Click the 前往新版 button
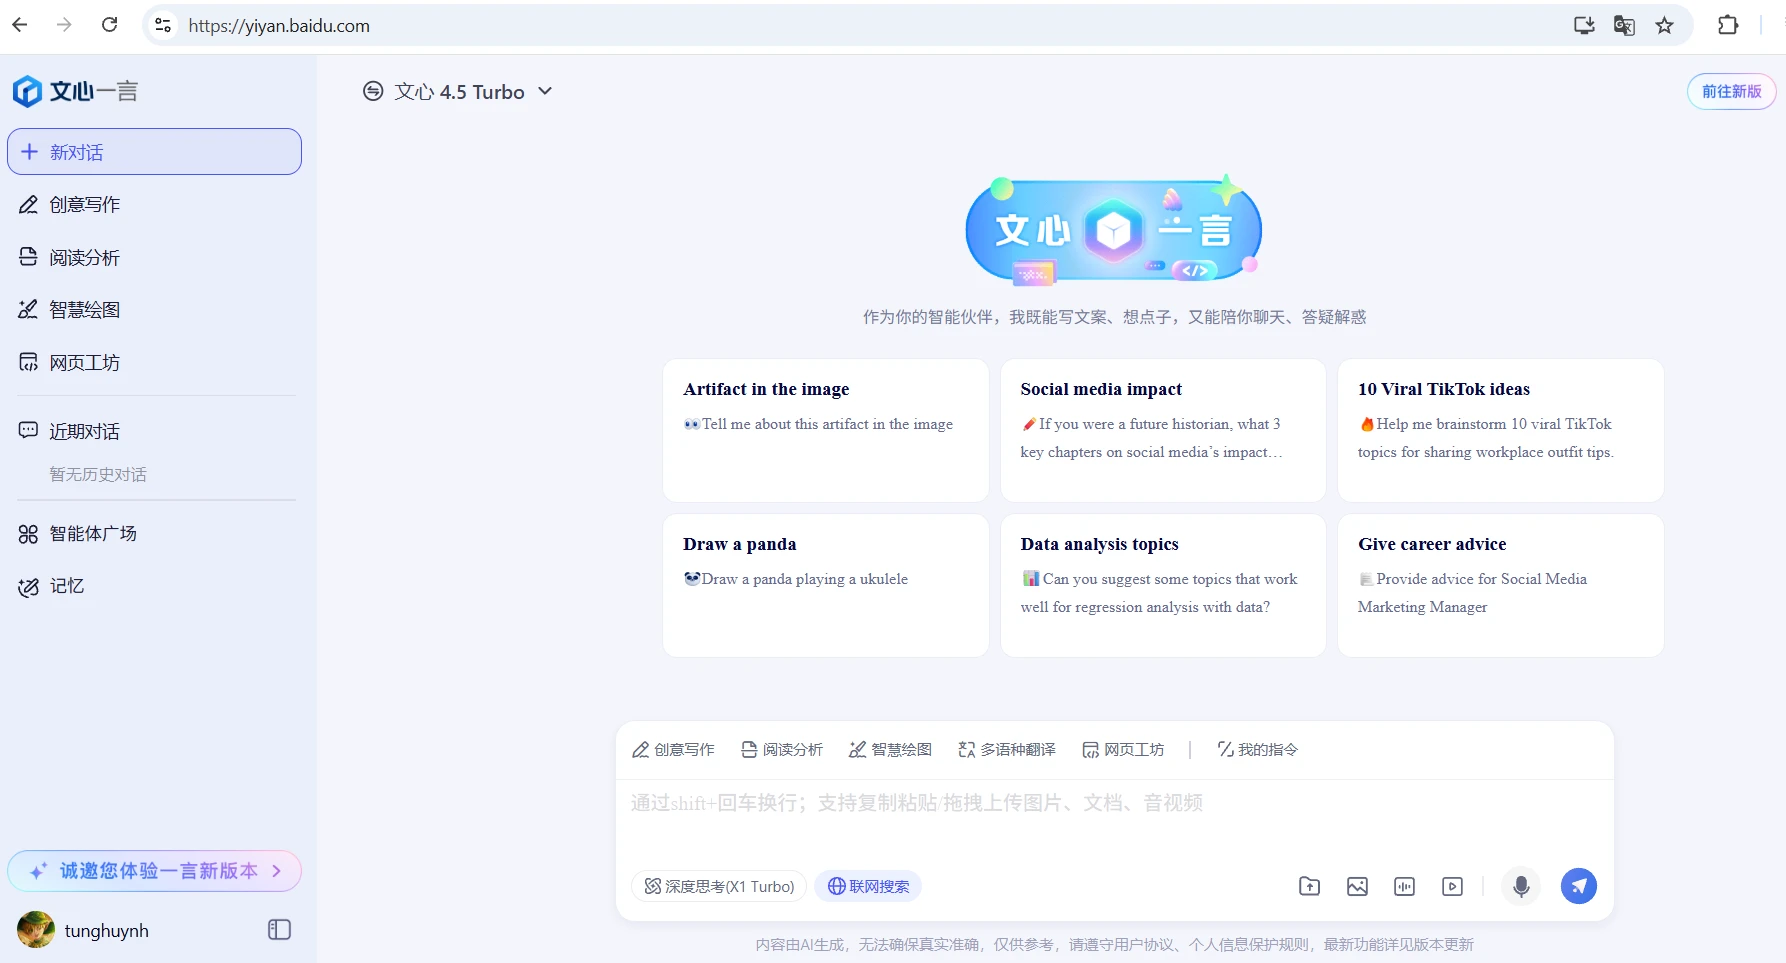 [1731, 91]
